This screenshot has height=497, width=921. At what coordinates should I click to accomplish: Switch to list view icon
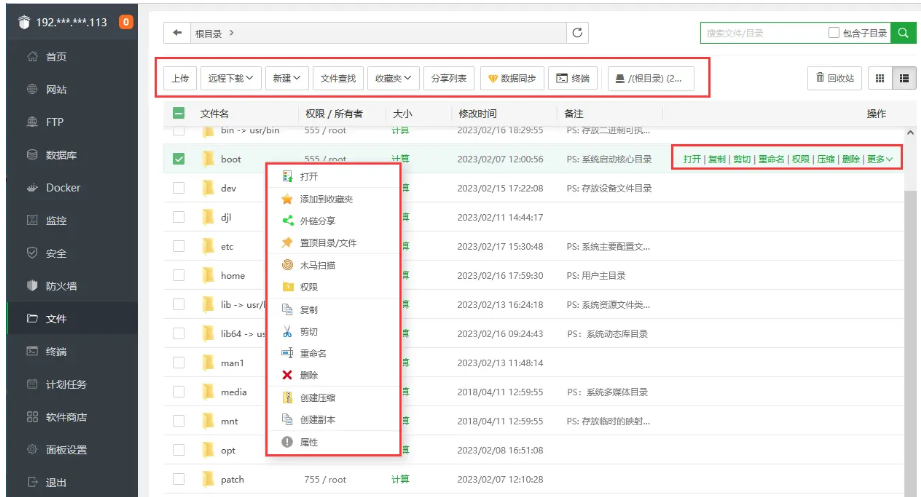coord(904,78)
